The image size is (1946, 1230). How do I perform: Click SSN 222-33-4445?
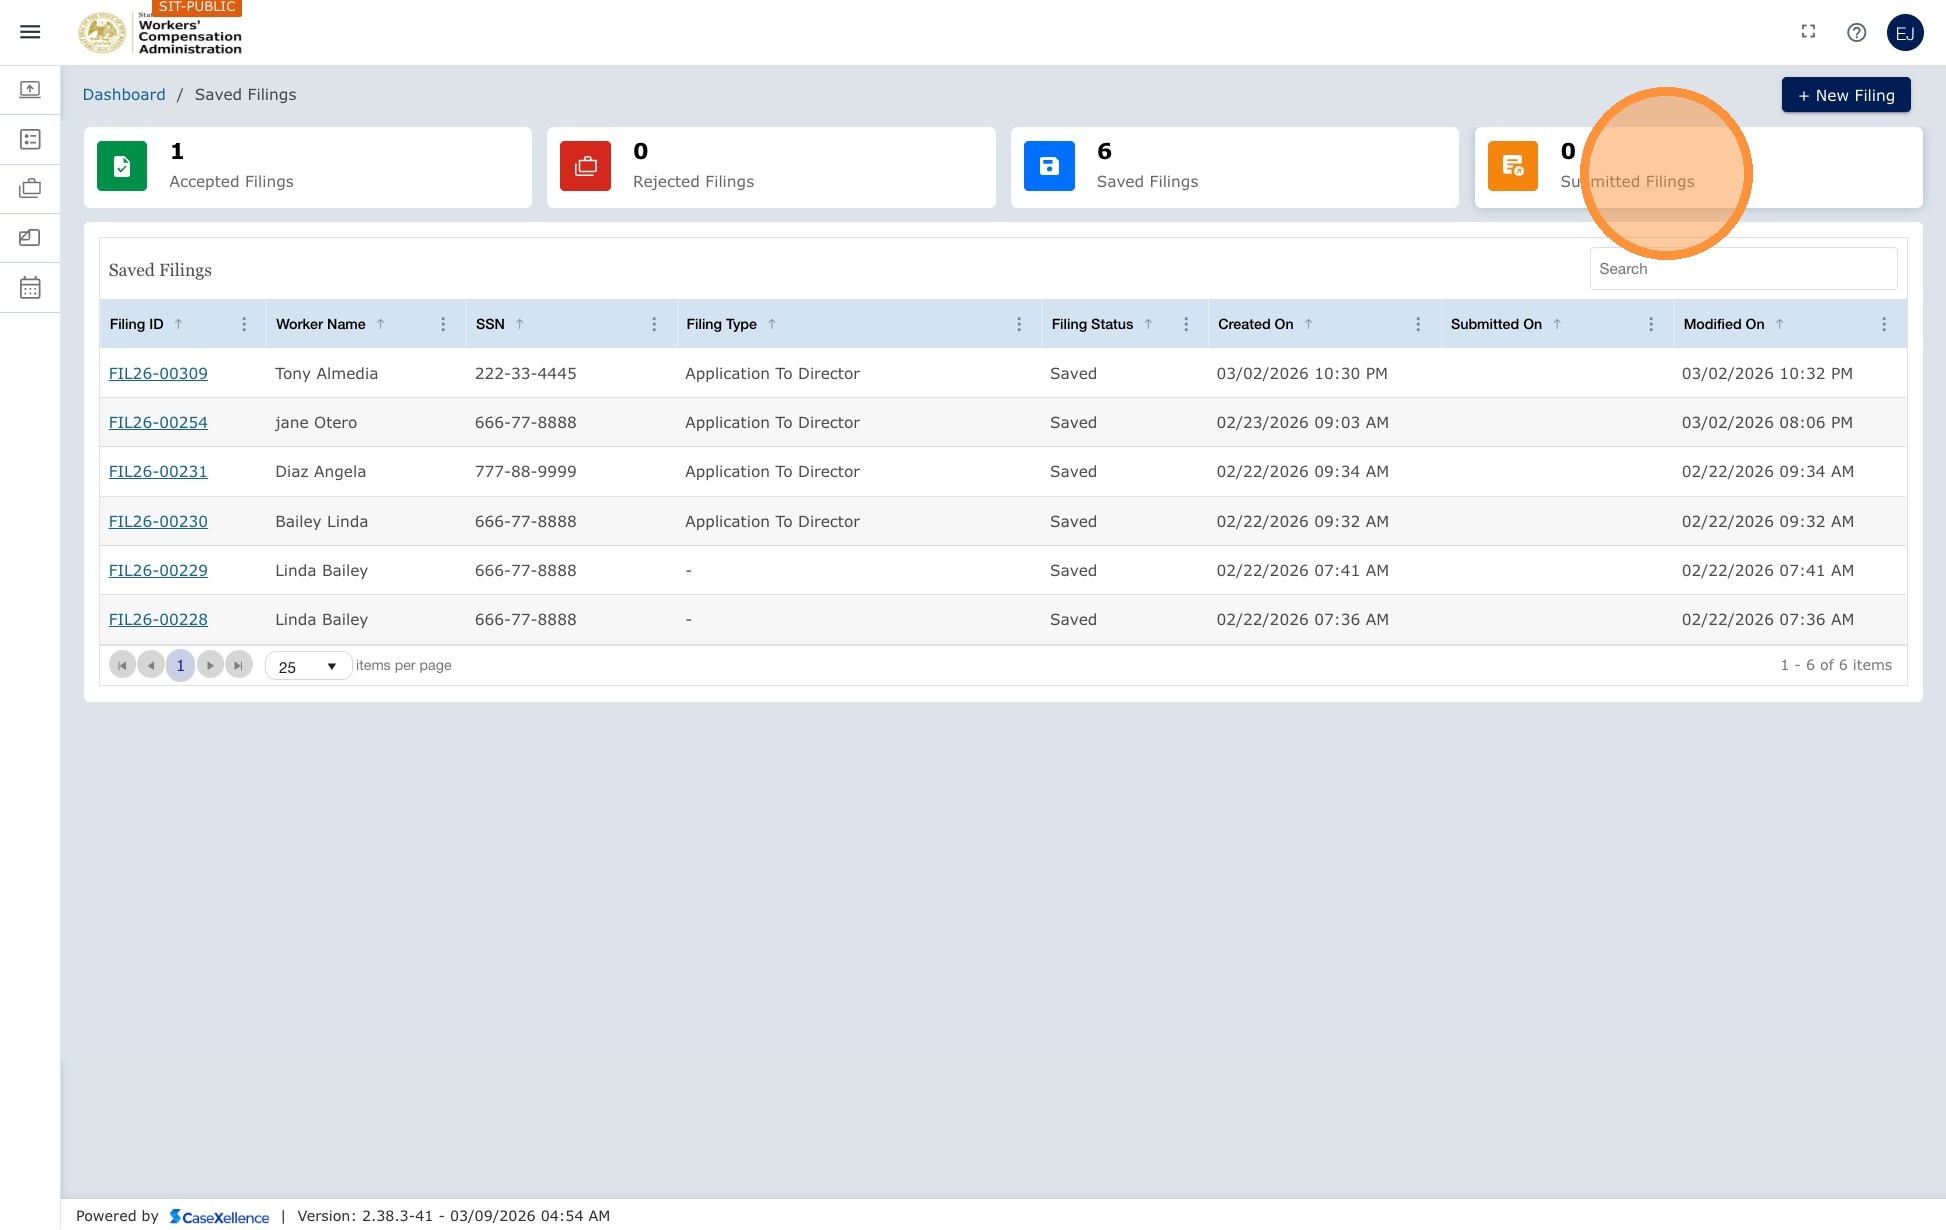pyautogui.click(x=525, y=373)
